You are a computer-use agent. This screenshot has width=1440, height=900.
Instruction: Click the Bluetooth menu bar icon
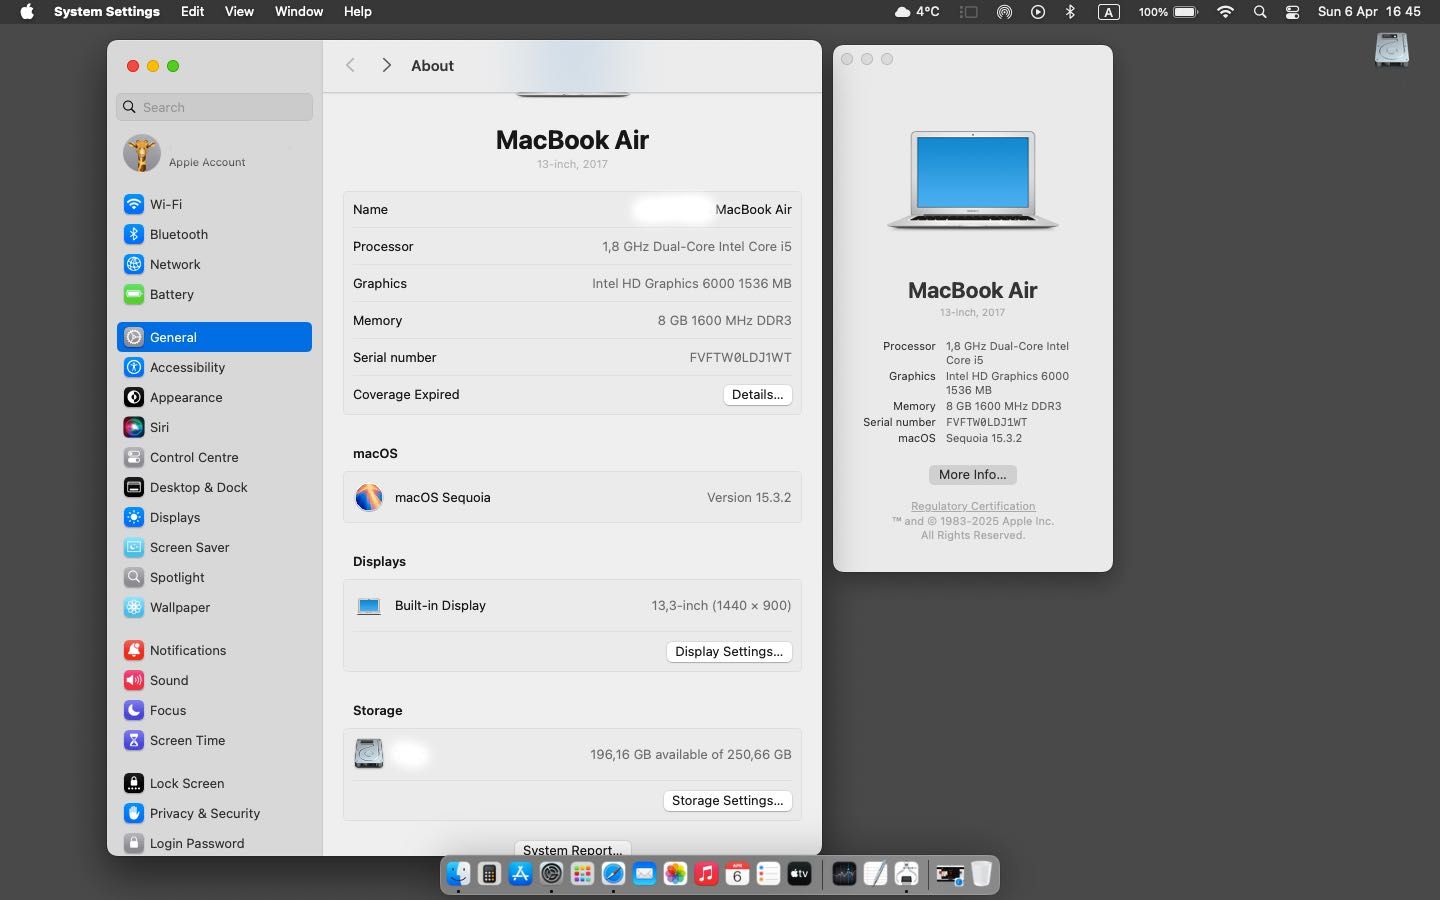point(1070,12)
